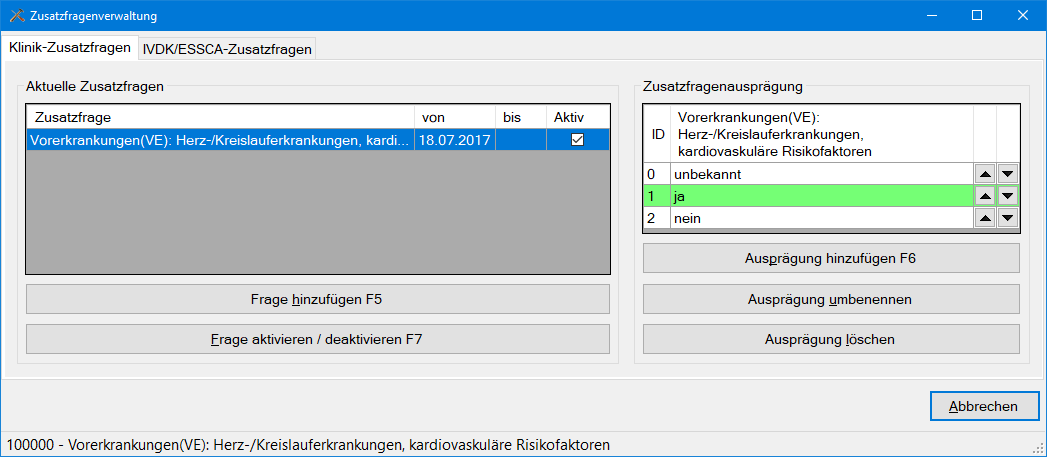Maximize the Zusatzfragenverwaltung window
This screenshot has height=457, width=1047.
click(x=977, y=16)
